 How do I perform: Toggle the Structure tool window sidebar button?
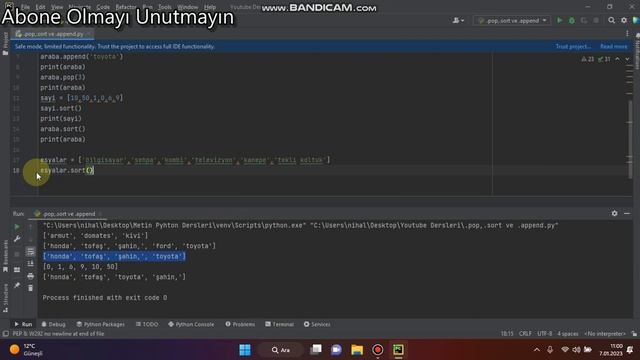5,298
